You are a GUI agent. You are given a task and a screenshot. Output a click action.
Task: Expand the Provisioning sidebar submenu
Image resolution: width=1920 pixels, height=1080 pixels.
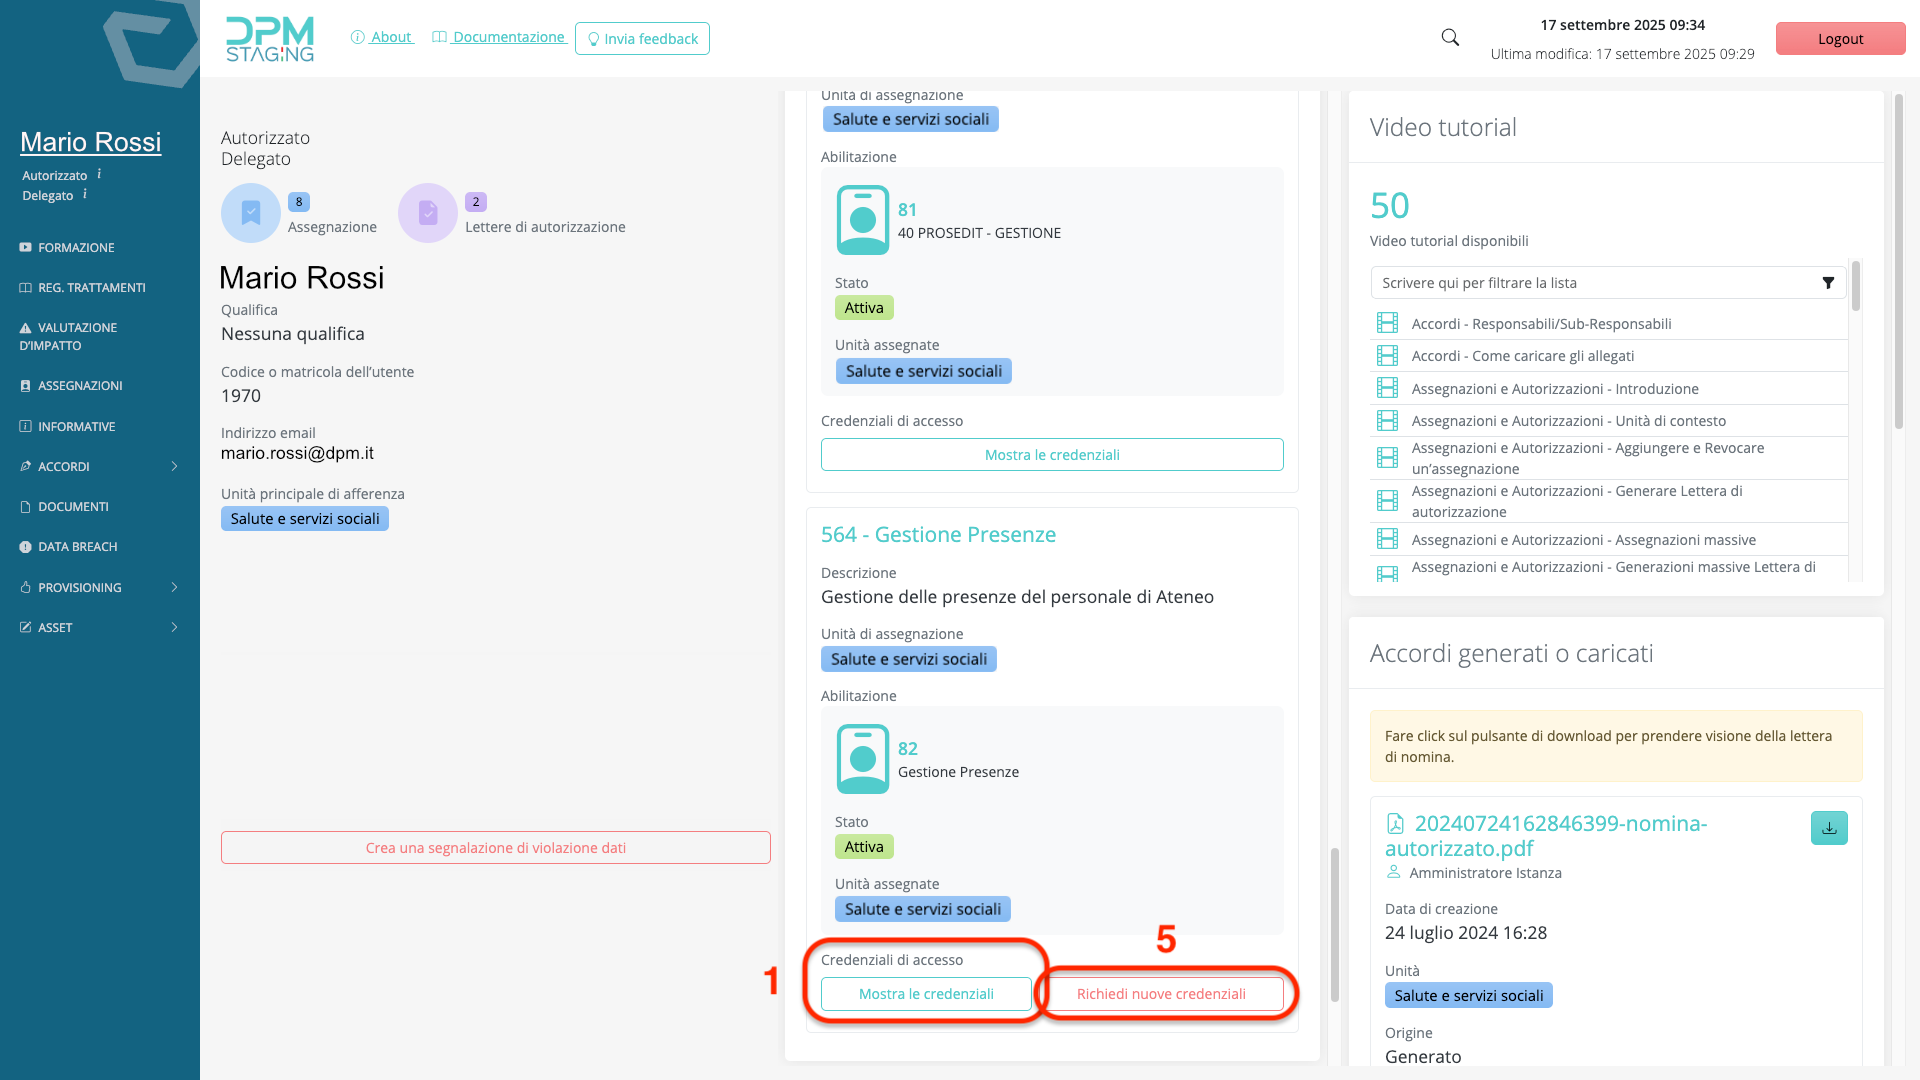pos(174,588)
